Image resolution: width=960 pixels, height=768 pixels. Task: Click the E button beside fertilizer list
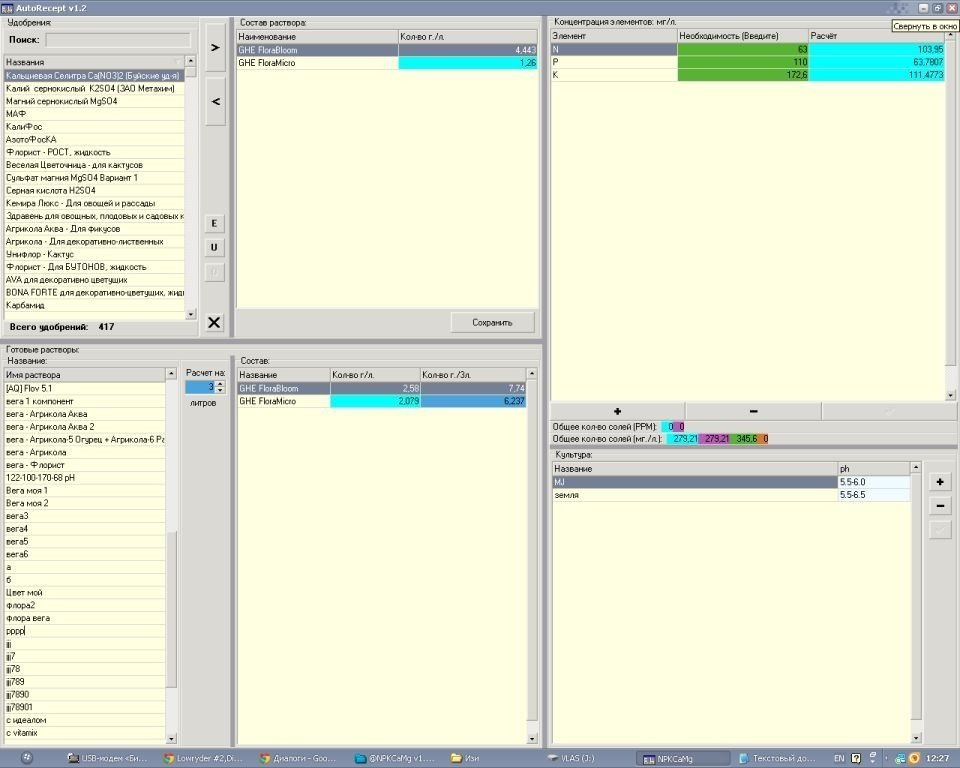click(214, 224)
